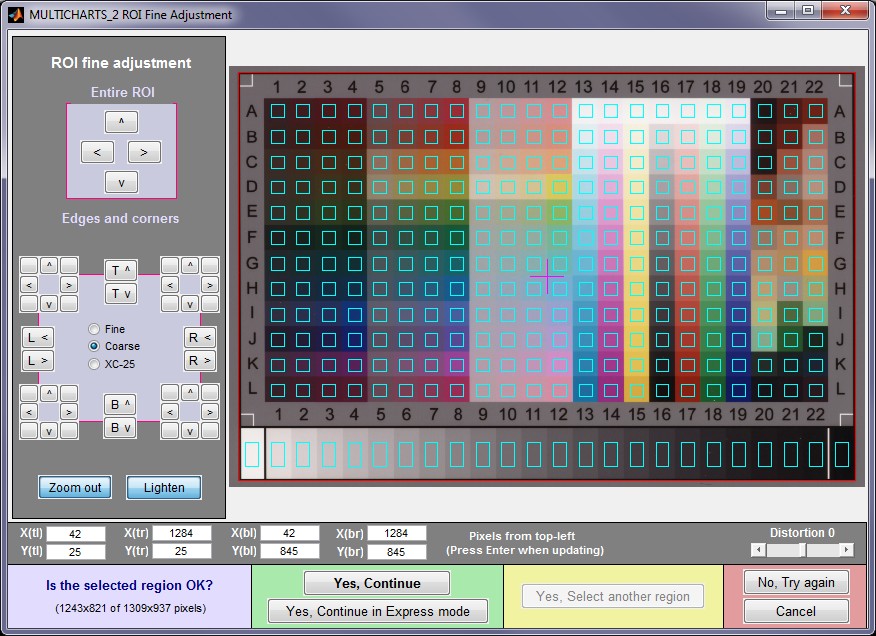Nudge bottom-left corner down

pyautogui.click(x=49, y=431)
